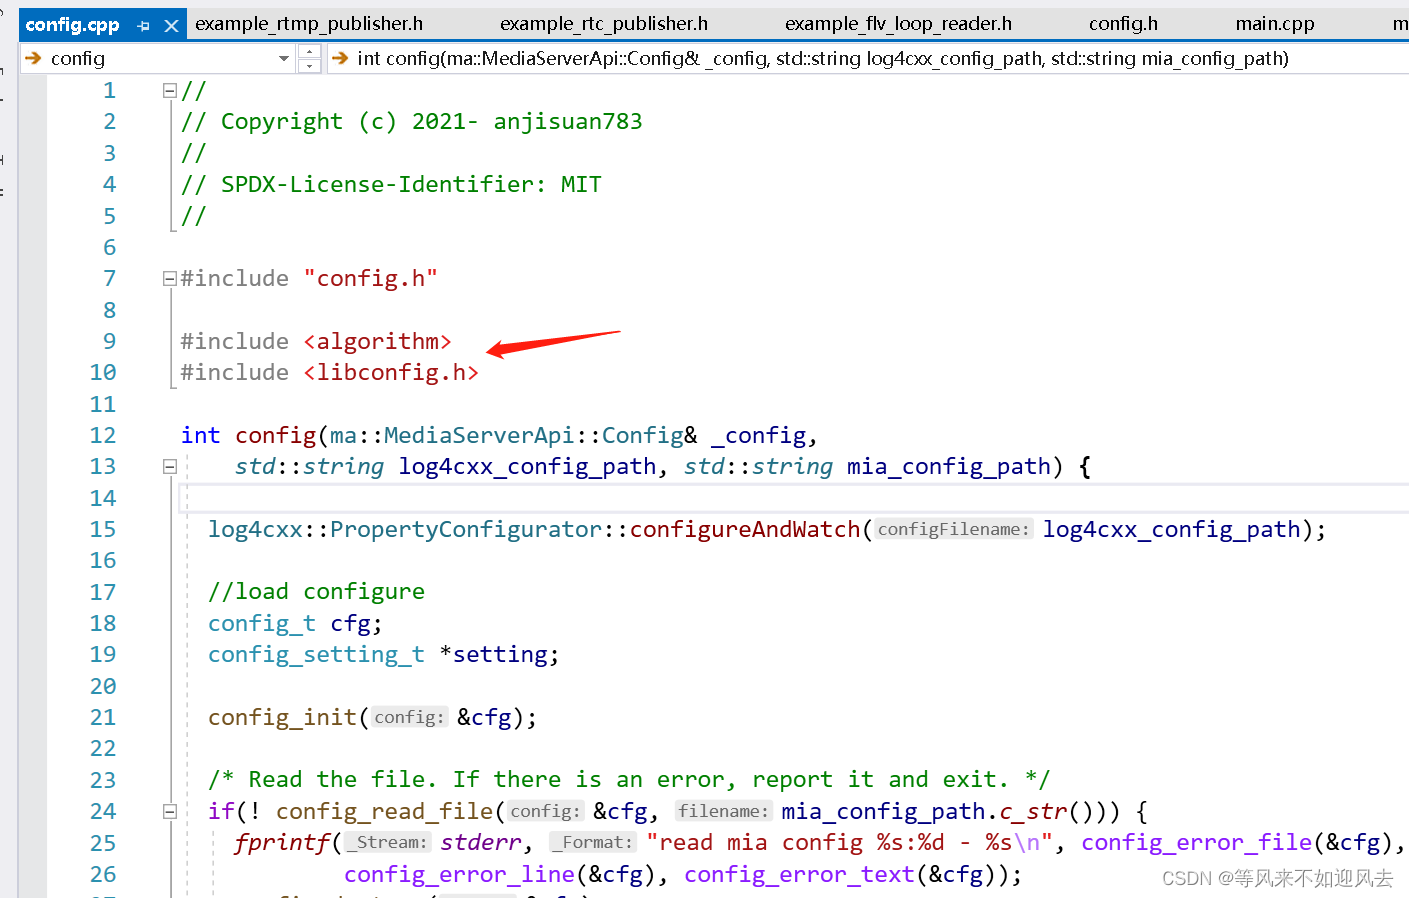Click the up arrow of the member navigation stepper
Viewport: 1409px width, 898px height.
point(309,52)
